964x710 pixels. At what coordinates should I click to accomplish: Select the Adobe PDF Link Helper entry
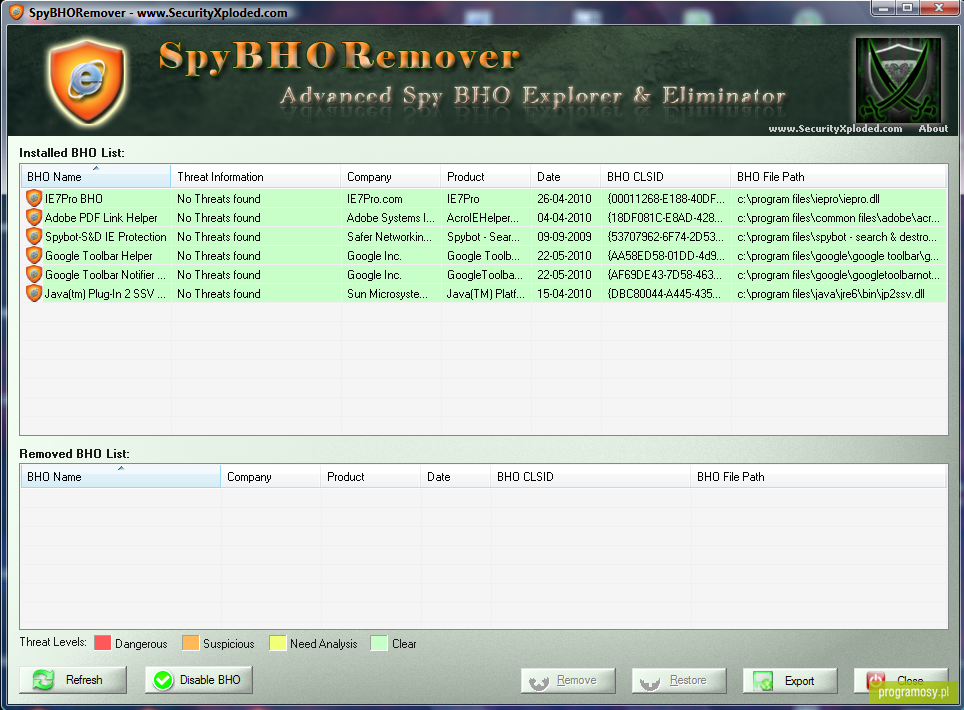click(x=101, y=218)
